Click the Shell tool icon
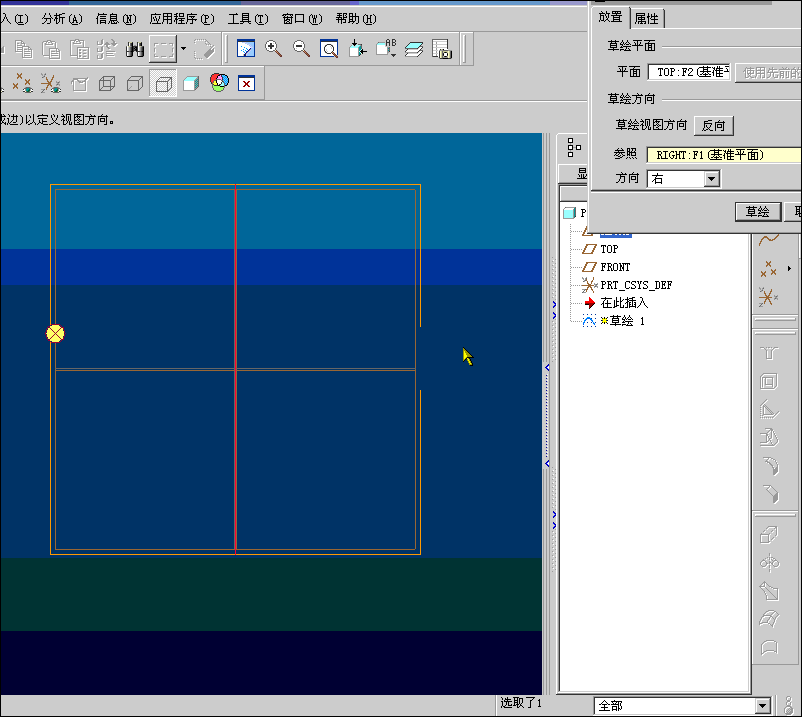Viewport: 802px width, 717px height. click(x=769, y=382)
